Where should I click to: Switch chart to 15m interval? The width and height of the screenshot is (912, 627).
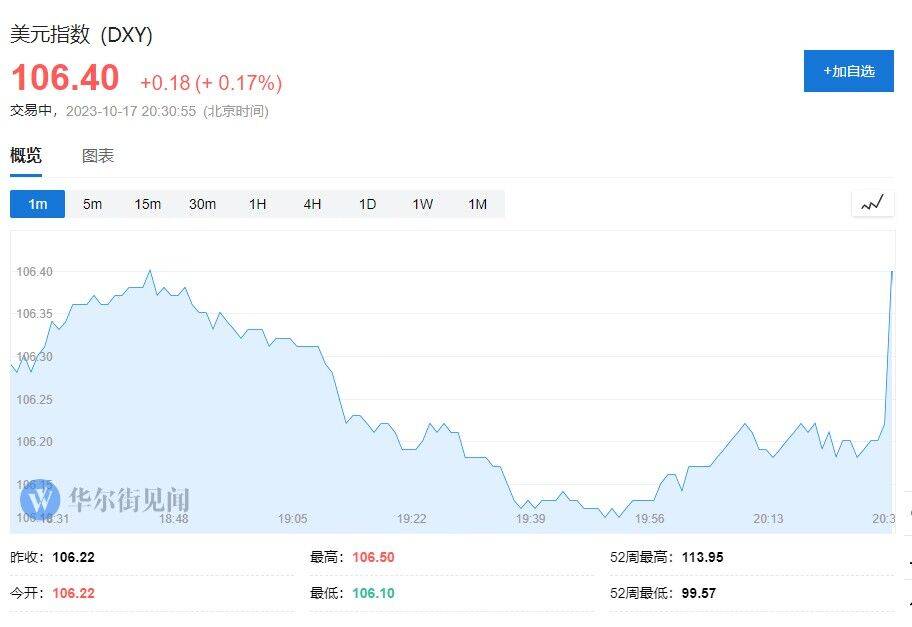click(x=147, y=204)
